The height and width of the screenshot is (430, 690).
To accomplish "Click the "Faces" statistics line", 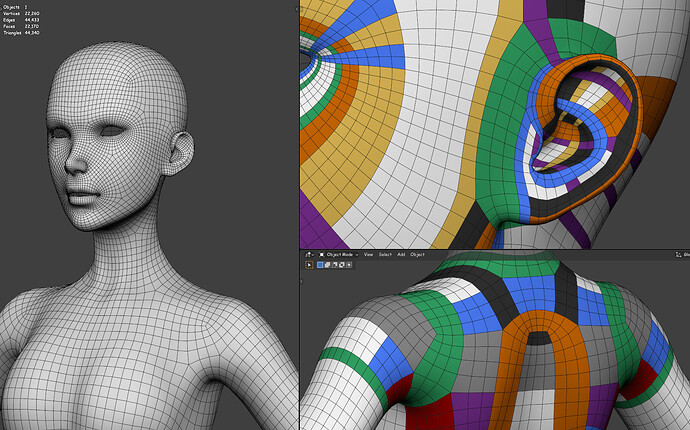I will (21, 26).
